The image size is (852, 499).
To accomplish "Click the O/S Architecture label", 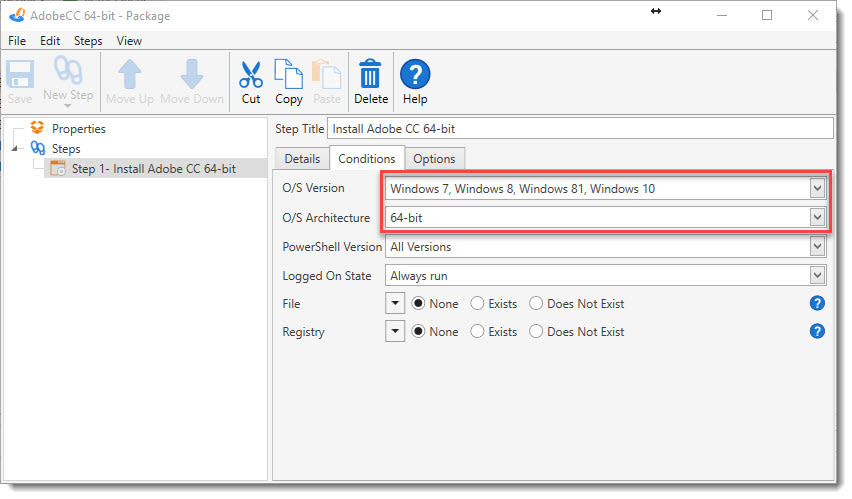I will (326, 218).
